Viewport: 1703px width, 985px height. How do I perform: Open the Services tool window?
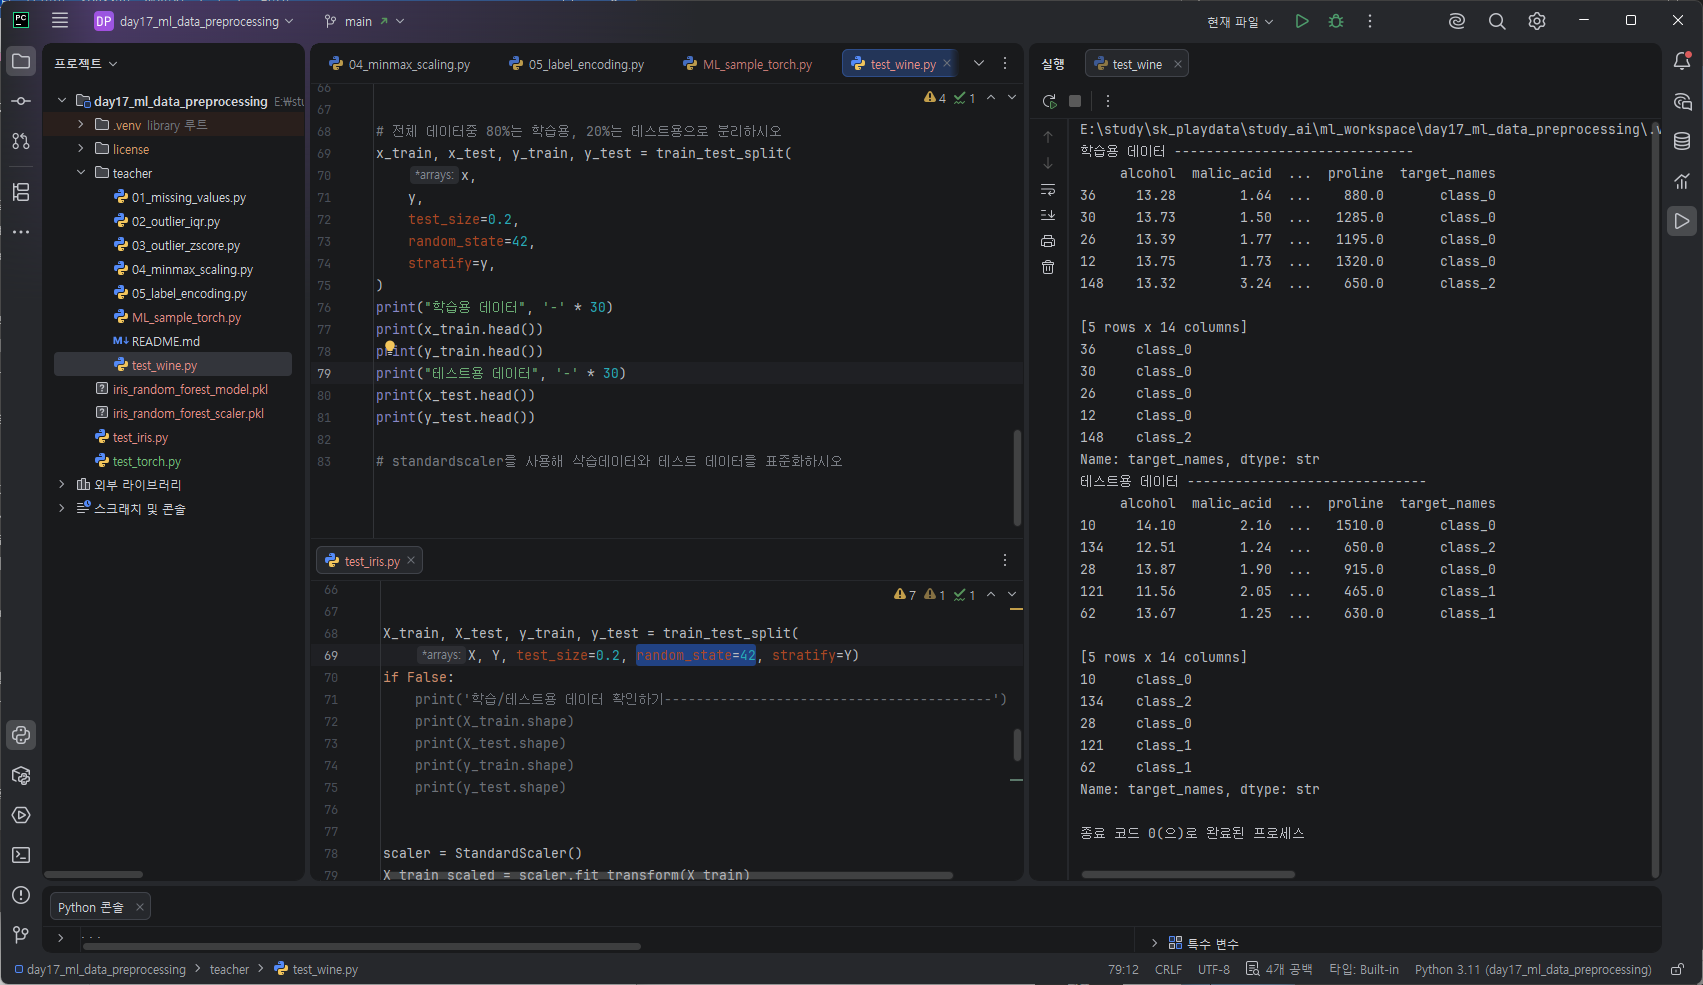tap(21, 815)
